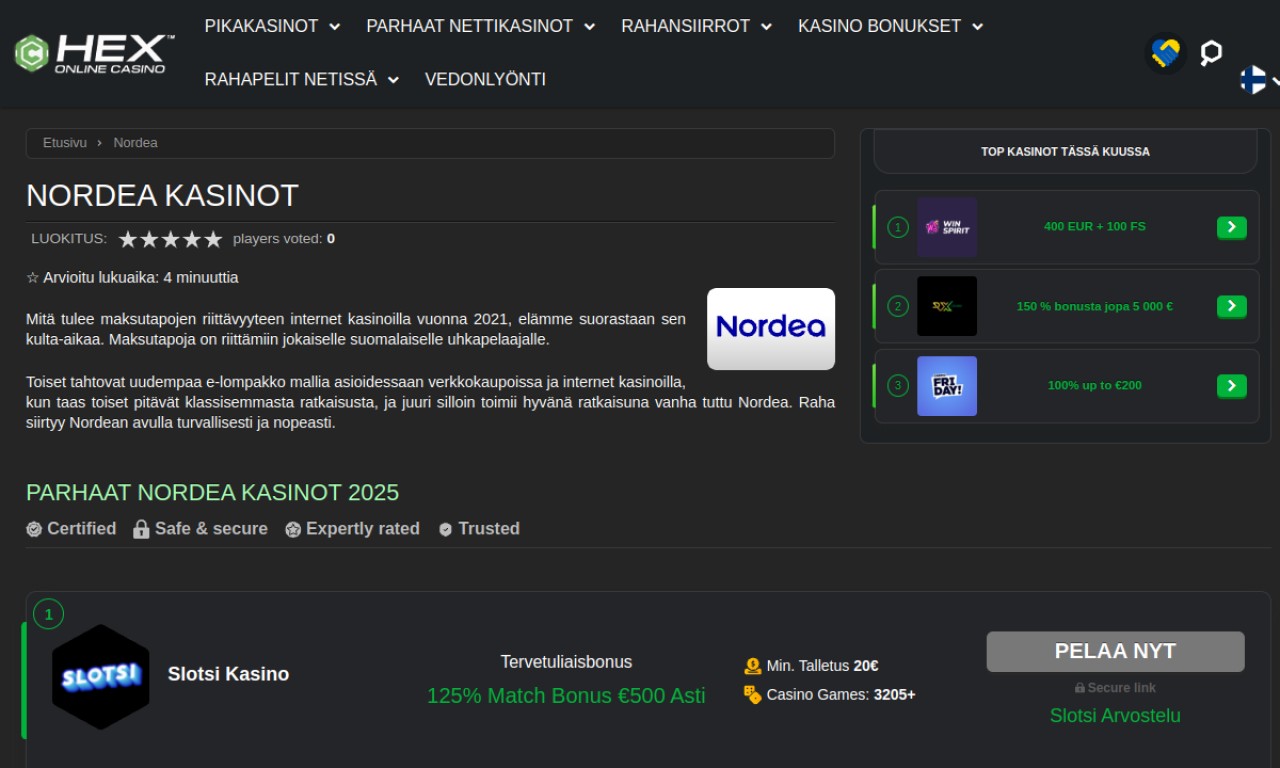Open the HEX Online Casino logo

point(94,53)
